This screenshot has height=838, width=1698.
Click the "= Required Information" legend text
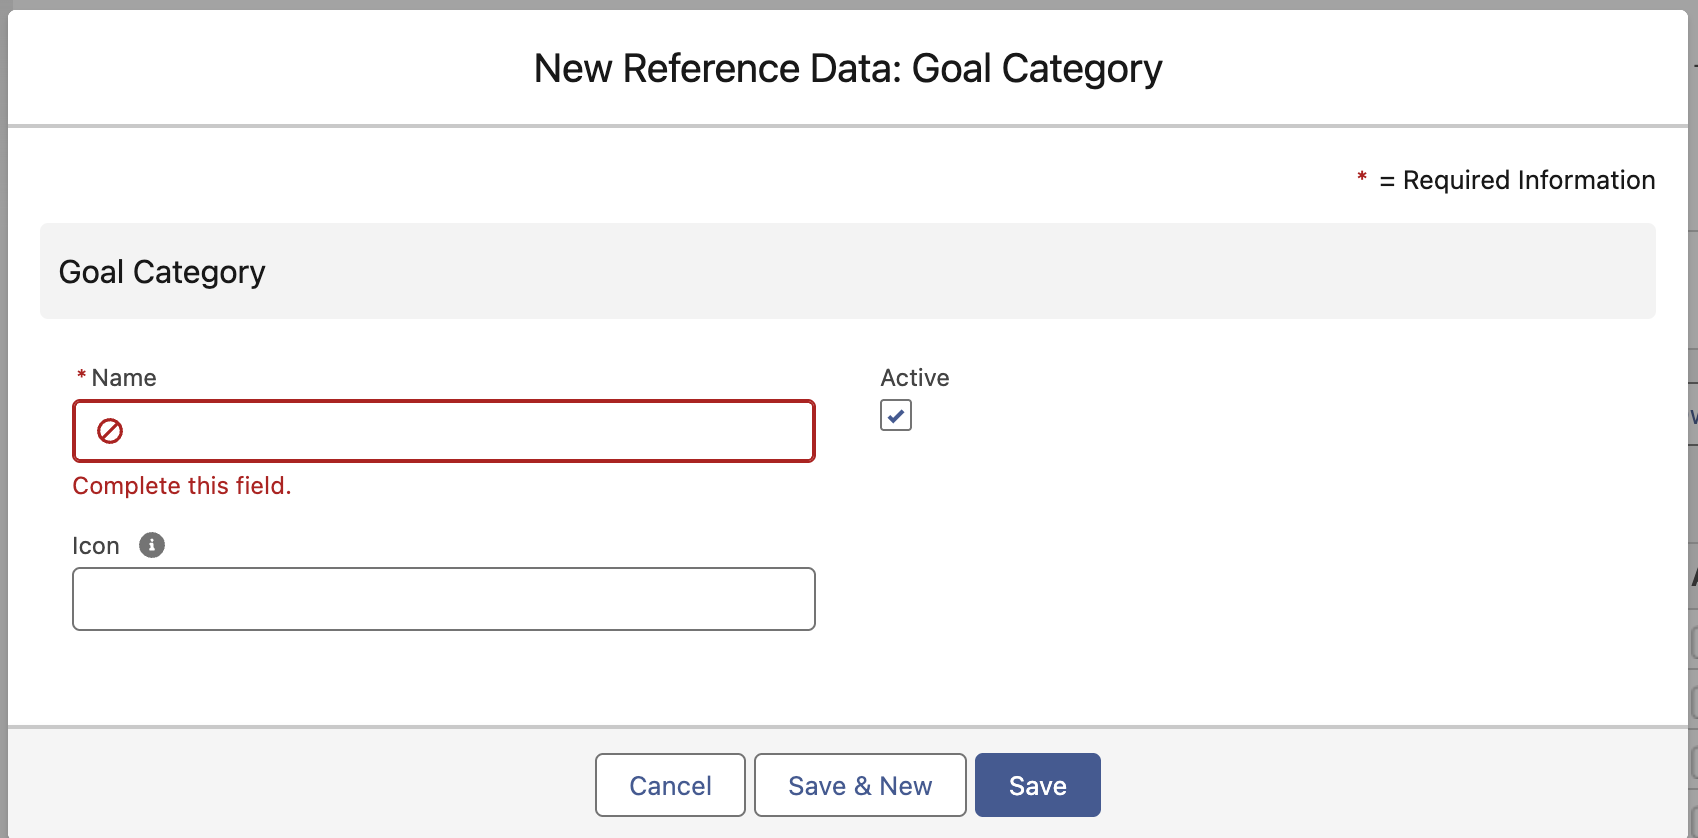1517,180
